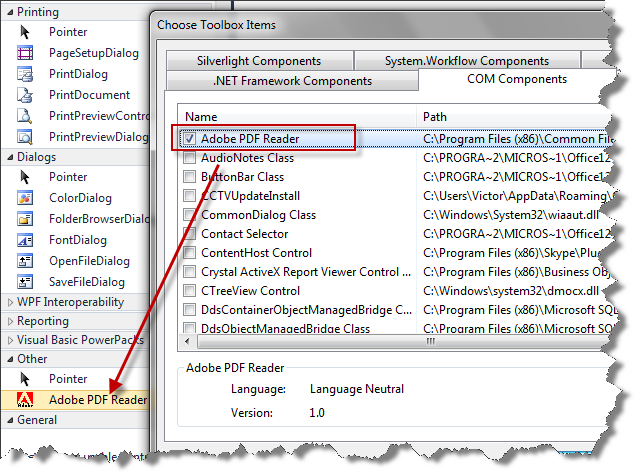Screen dimensions: 635x473
Task: Select the PageSetupDialog label in the toolbox
Action: (x=94, y=53)
